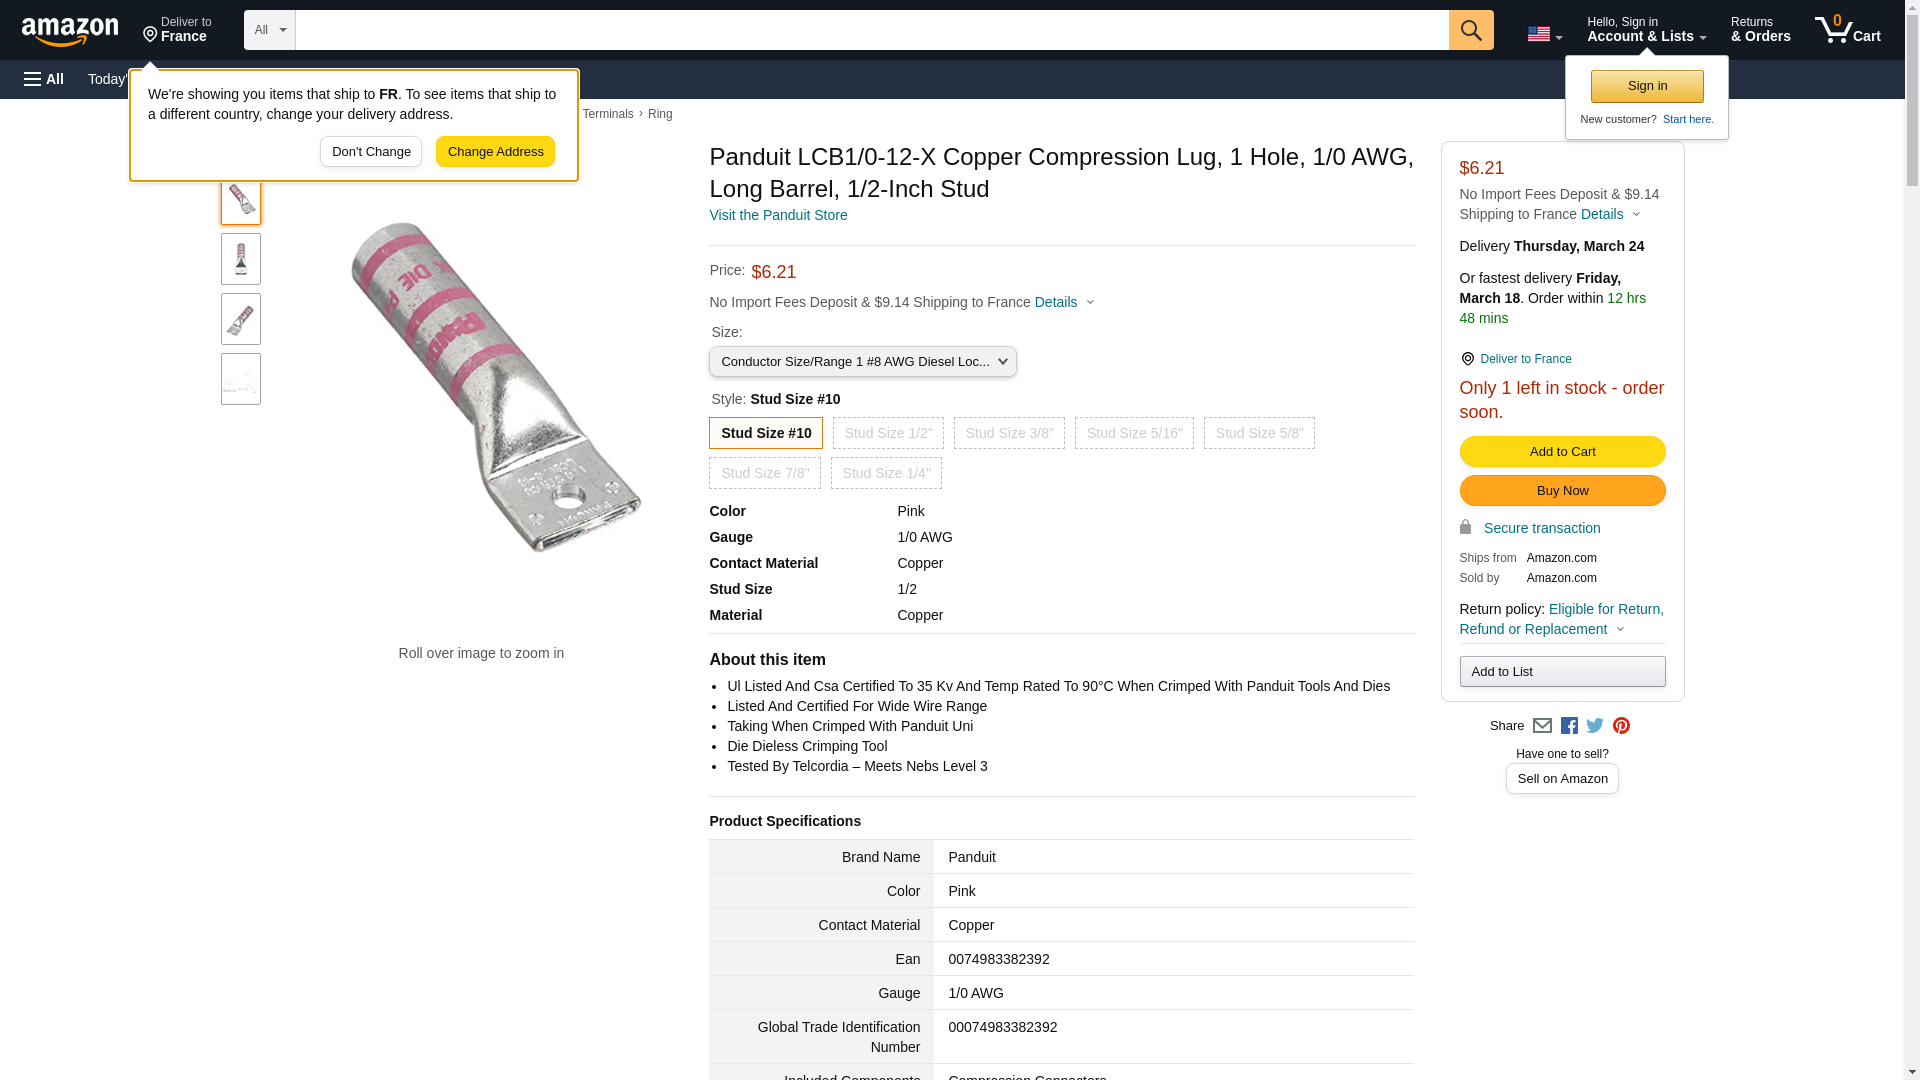The width and height of the screenshot is (1920, 1080).
Task: Share product via email icon
Action: (x=1542, y=726)
